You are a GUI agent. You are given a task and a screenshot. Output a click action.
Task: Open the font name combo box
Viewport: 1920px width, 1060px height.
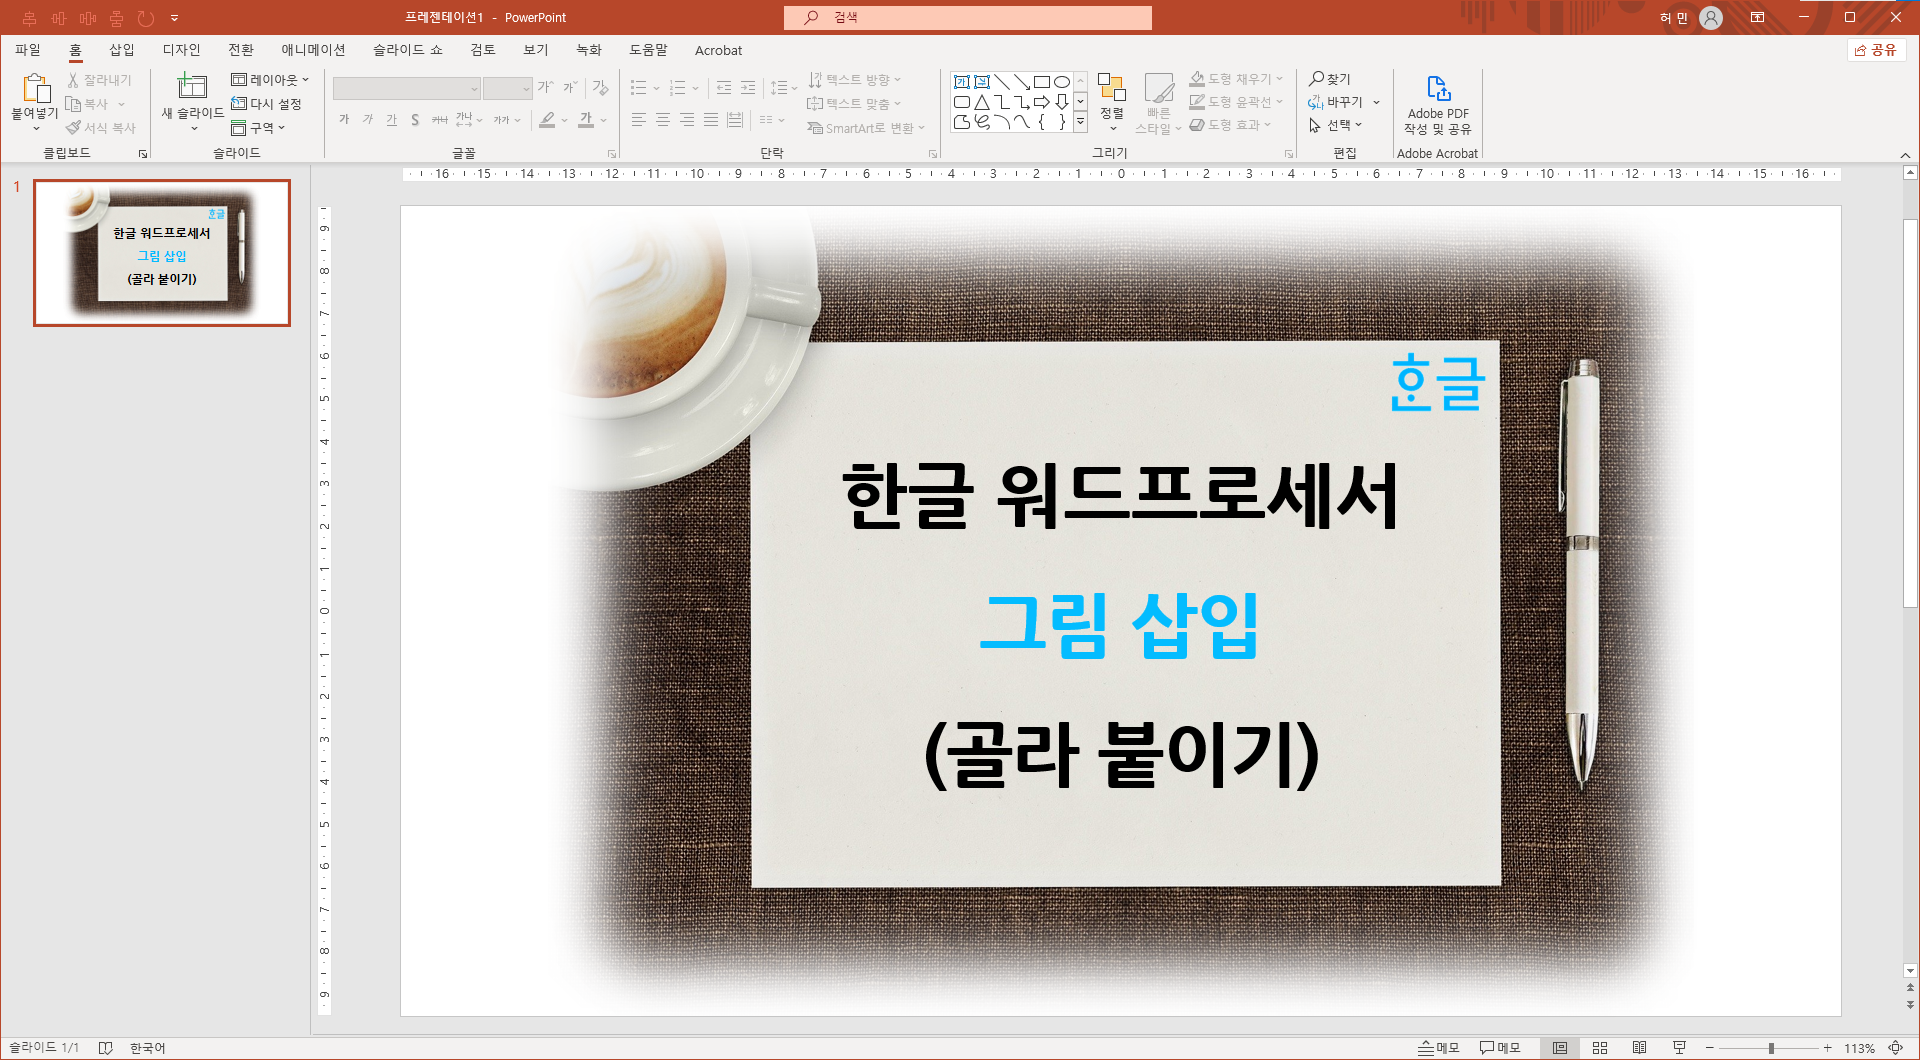click(x=407, y=89)
